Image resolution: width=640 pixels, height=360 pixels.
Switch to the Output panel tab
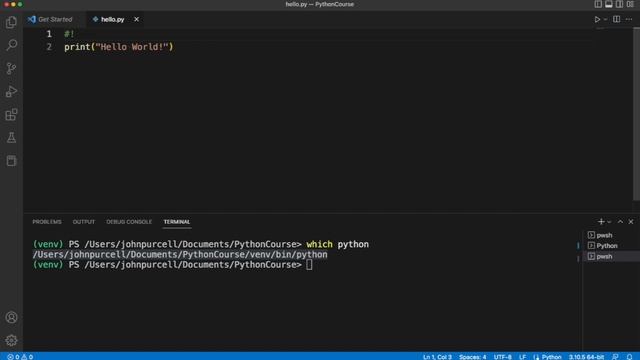coord(84,222)
